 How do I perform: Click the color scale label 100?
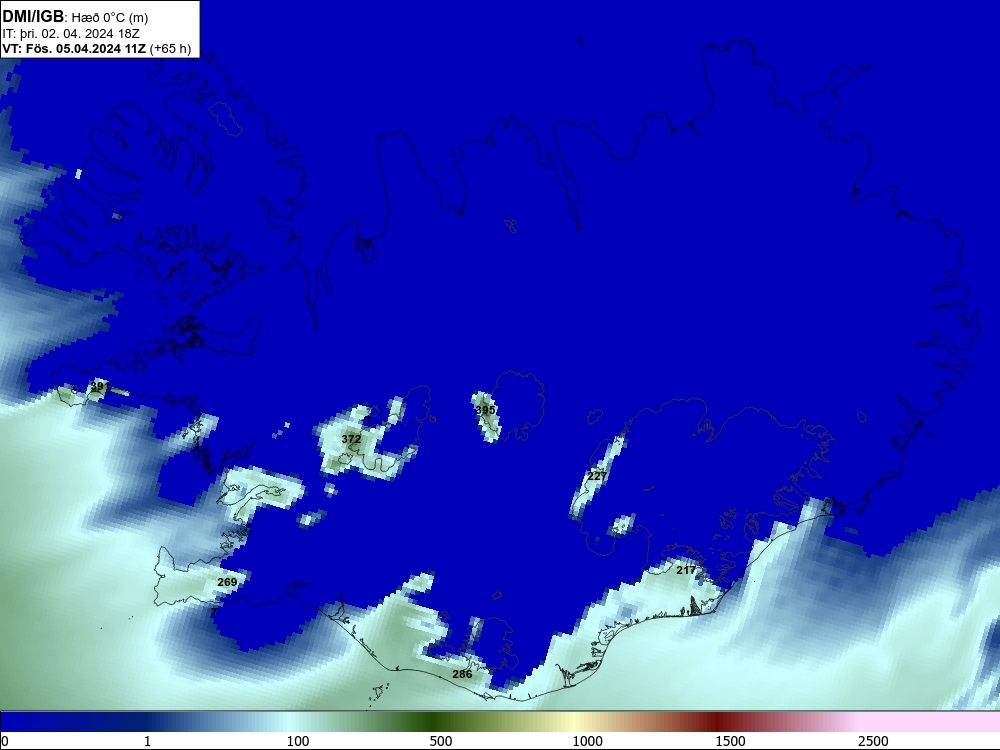[298, 741]
